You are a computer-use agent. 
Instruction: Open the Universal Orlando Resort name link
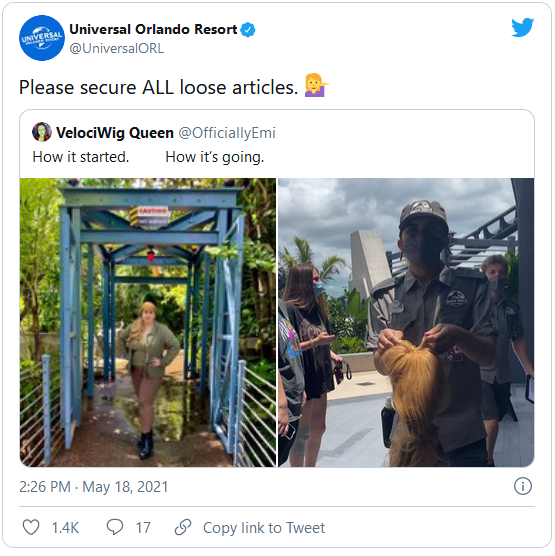click(153, 29)
